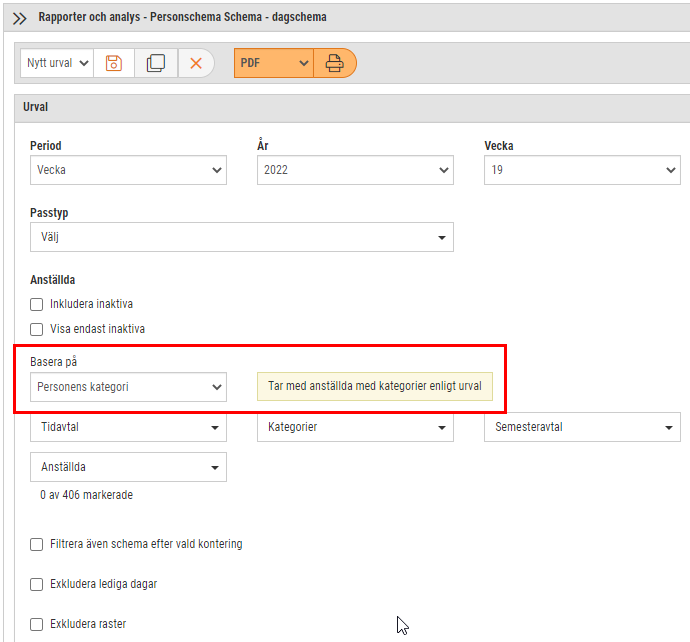Open the Vecka dropdown showing 19
690x642 pixels.
(582, 170)
